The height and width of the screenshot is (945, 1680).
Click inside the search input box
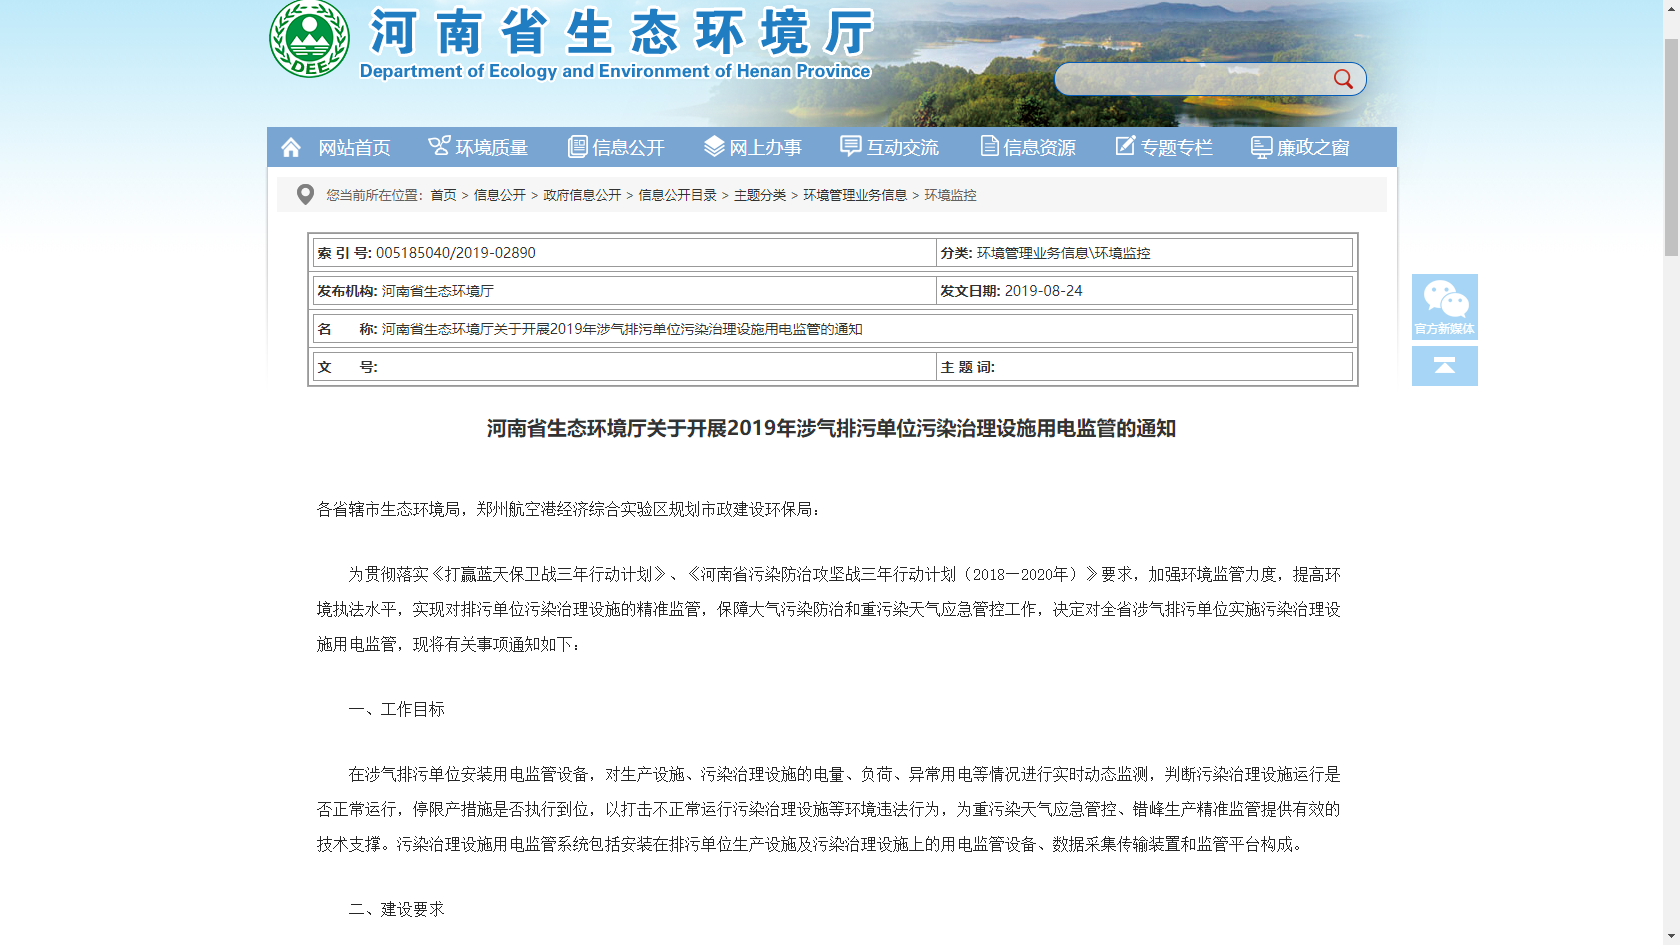(1180, 78)
